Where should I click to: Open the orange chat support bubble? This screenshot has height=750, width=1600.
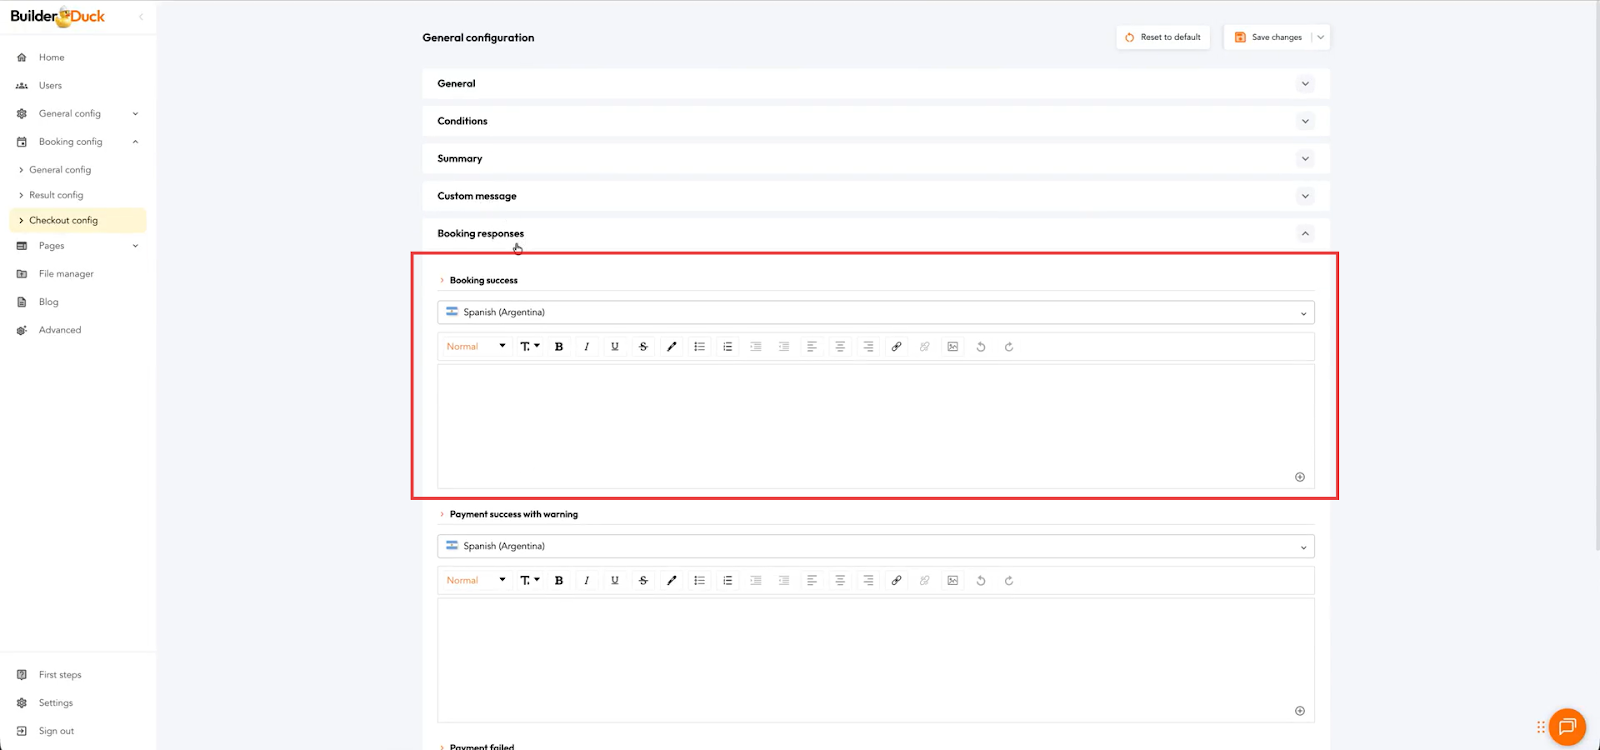1567,727
